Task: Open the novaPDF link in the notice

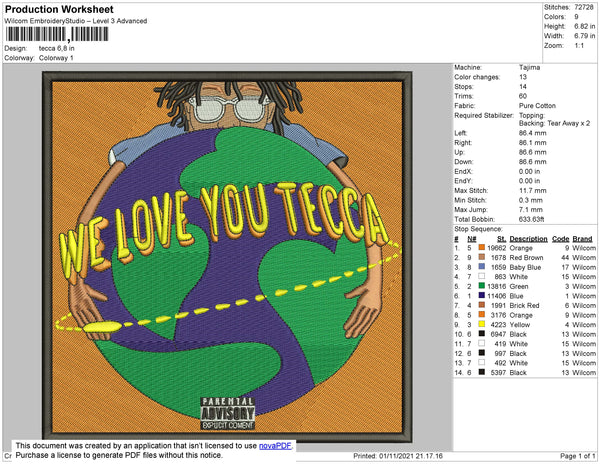Action: tap(275, 446)
